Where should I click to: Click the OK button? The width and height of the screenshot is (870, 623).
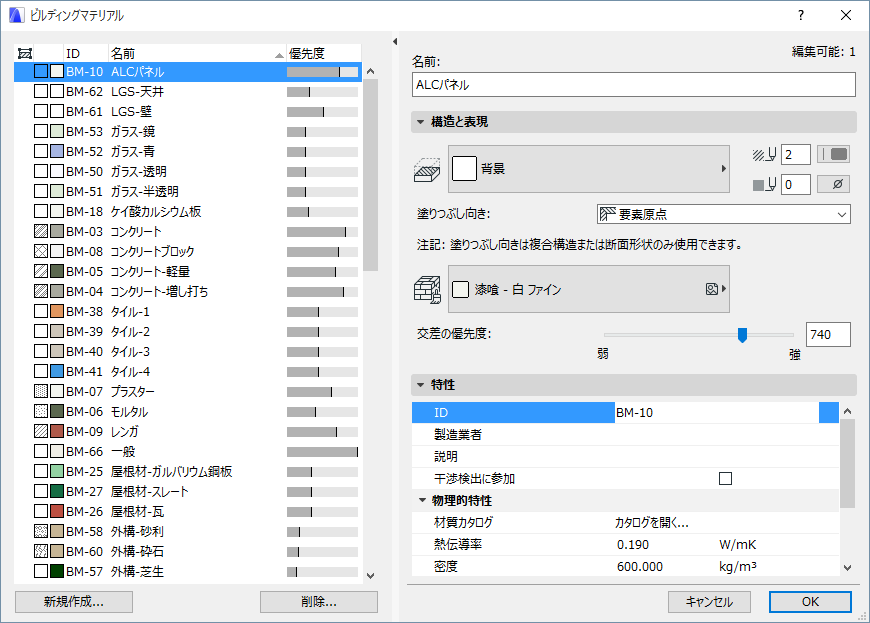pyautogui.click(x=810, y=602)
